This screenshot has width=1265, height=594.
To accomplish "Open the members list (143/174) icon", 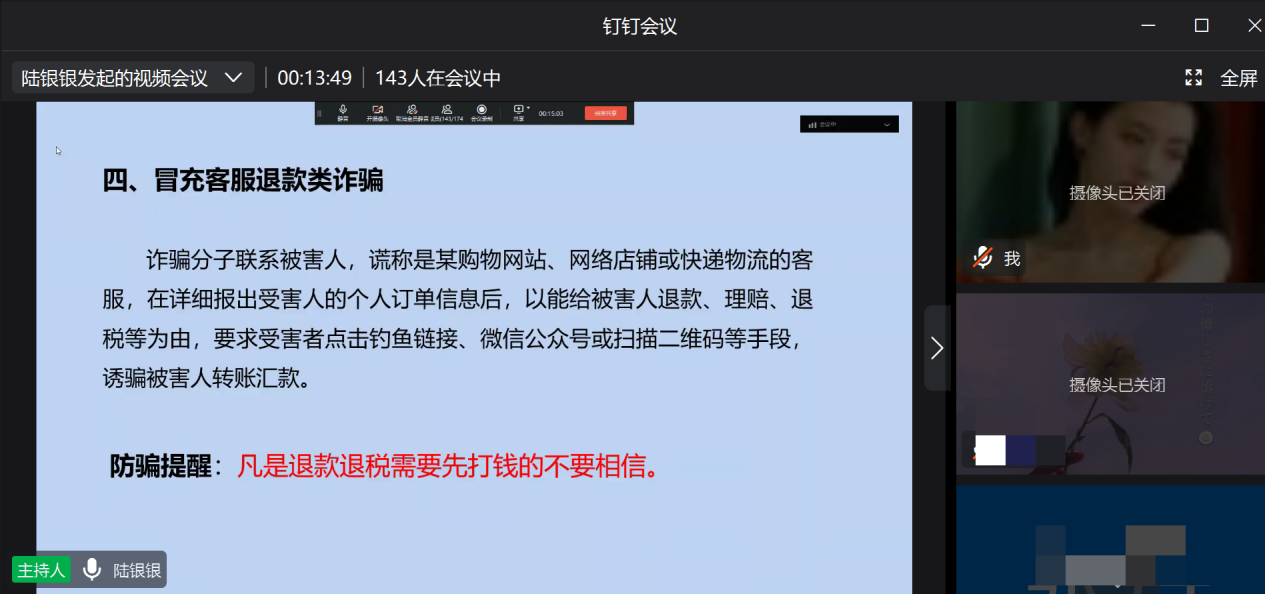I will pos(446,110).
